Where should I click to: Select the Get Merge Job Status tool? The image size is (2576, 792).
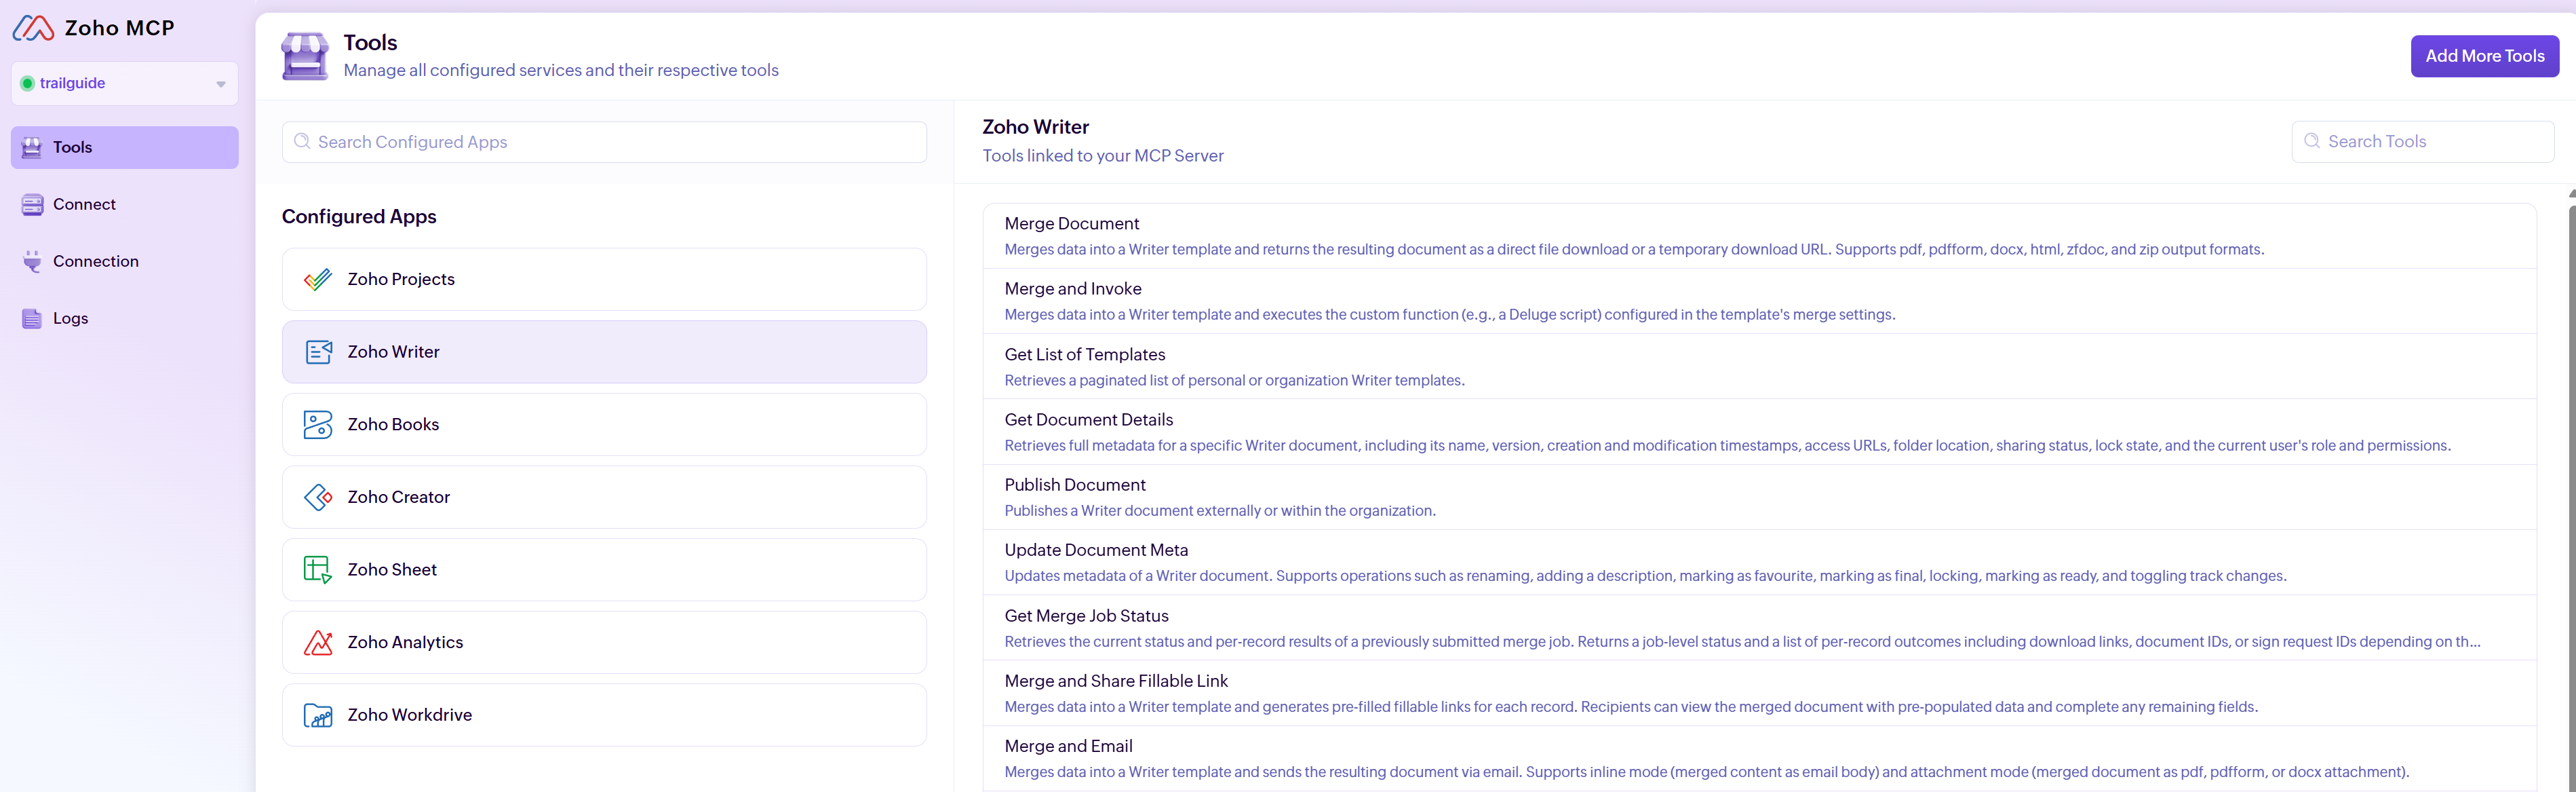[x=1759, y=628]
